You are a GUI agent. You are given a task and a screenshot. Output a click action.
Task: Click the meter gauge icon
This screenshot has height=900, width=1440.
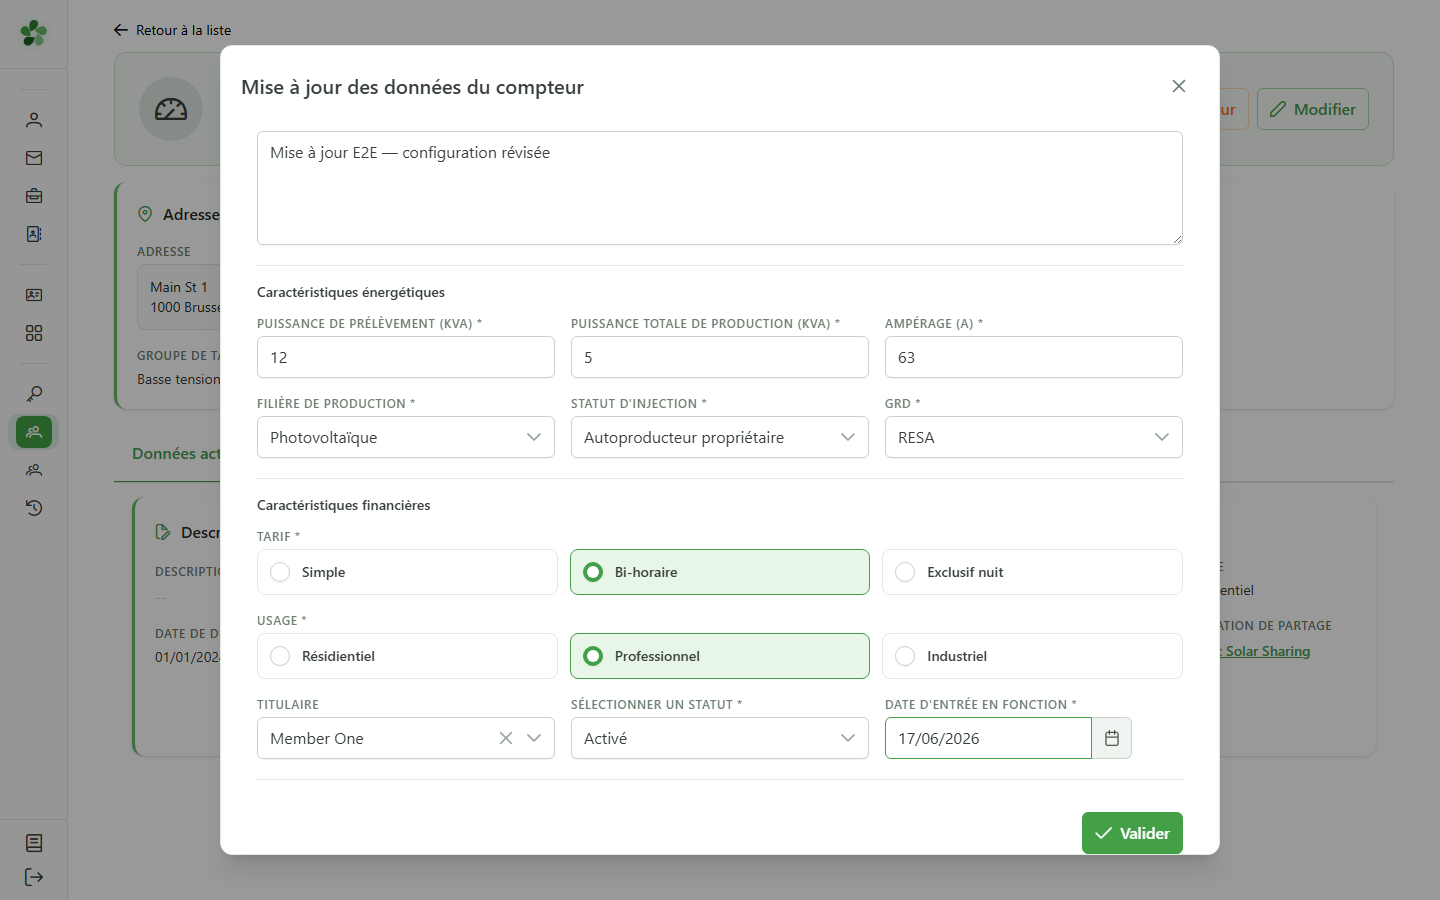coord(171,109)
